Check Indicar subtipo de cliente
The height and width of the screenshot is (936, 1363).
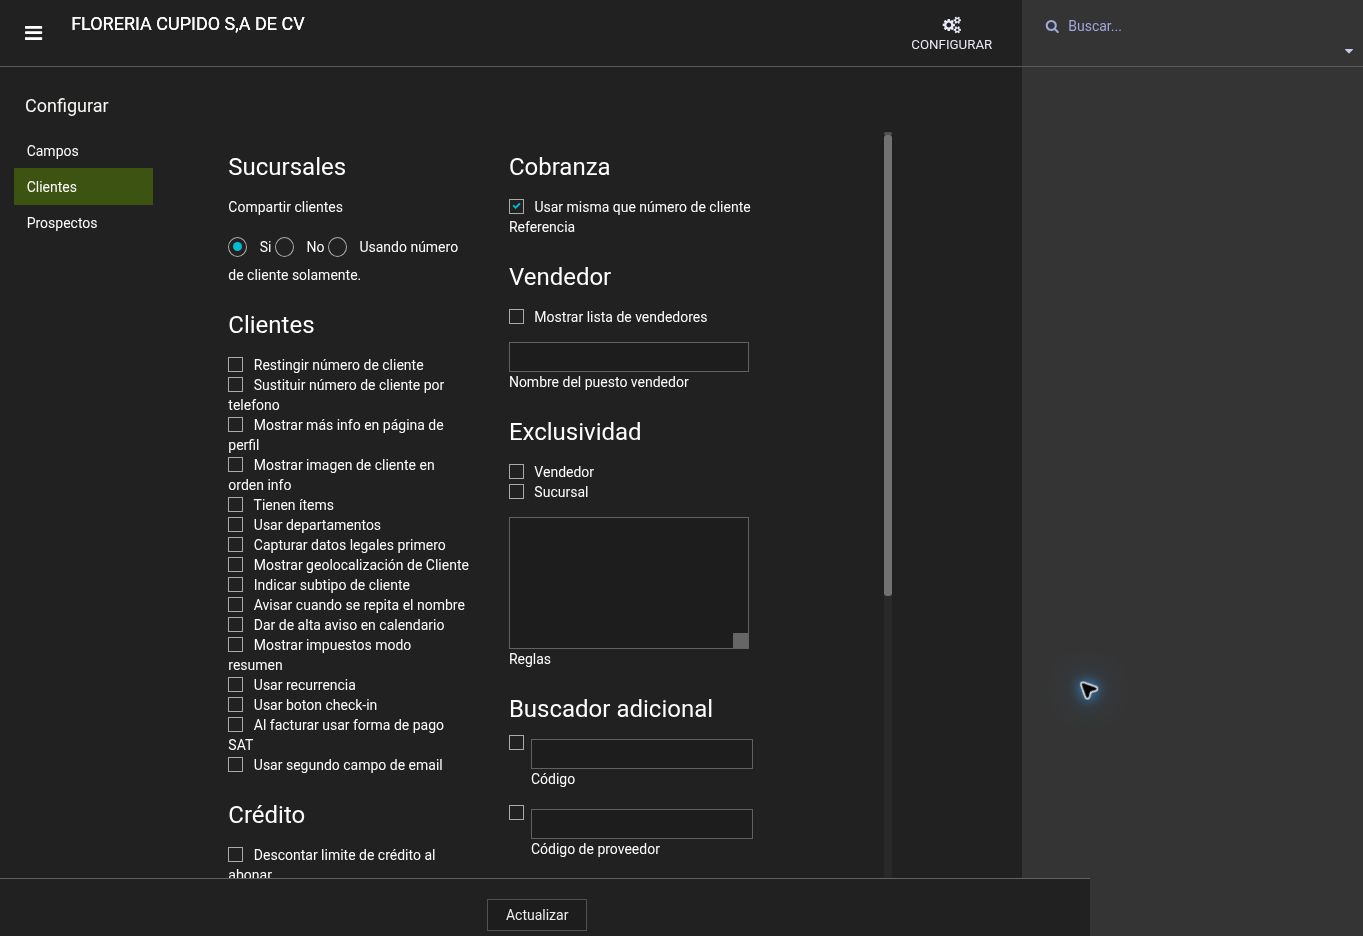pyautogui.click(x=236, y=585)
